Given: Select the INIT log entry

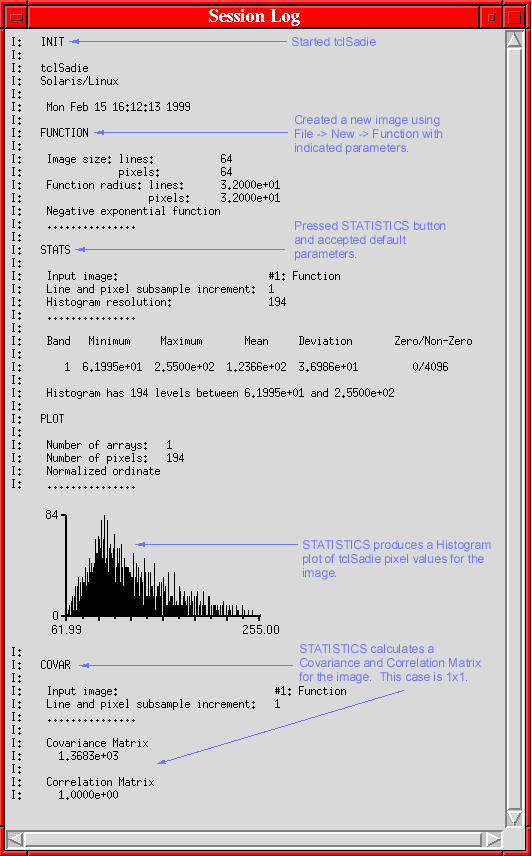Looking at the screenshot, I should (52, 42).
